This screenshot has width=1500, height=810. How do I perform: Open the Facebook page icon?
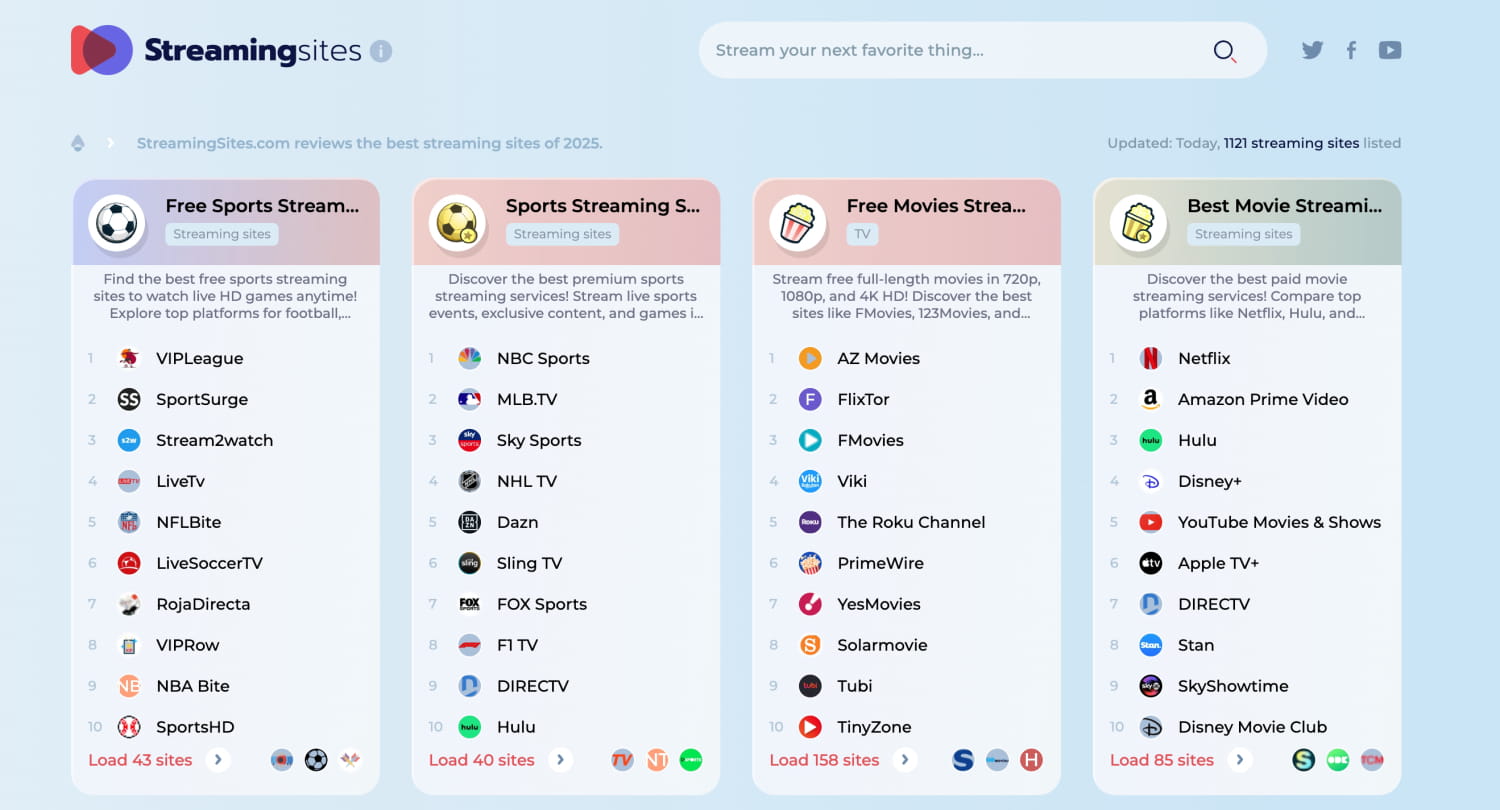(x=1351, y=50)
